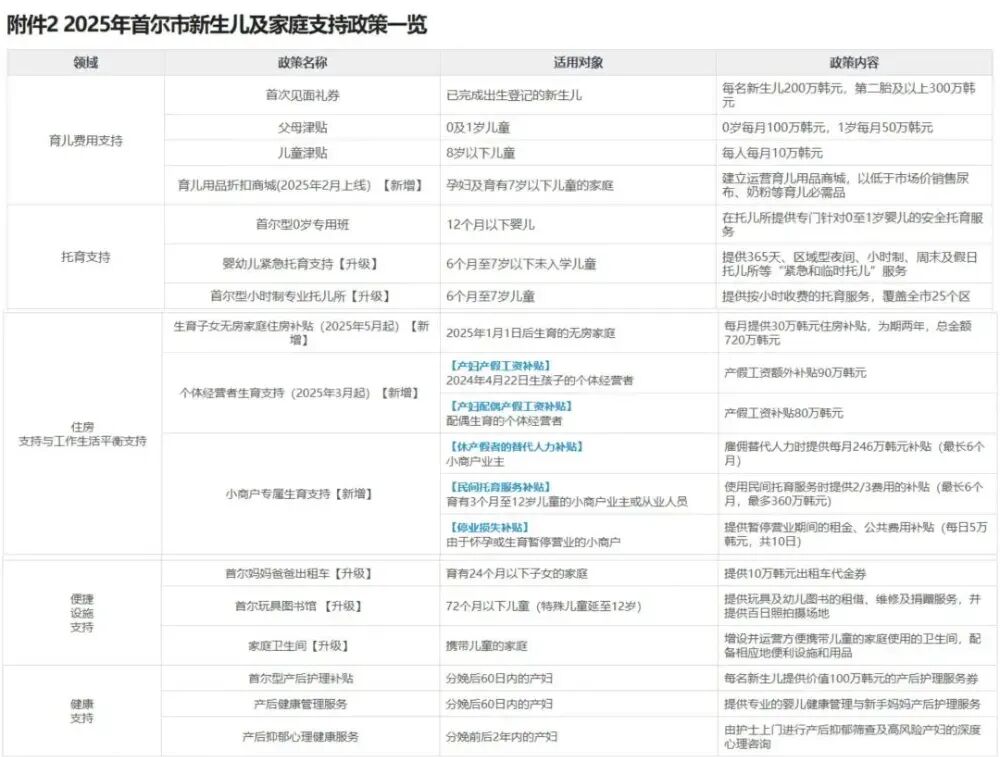The height and width of the screenshot is (757, 1000).
Task: Select the 政策内容 column header
Action: [x=855, y=62]
